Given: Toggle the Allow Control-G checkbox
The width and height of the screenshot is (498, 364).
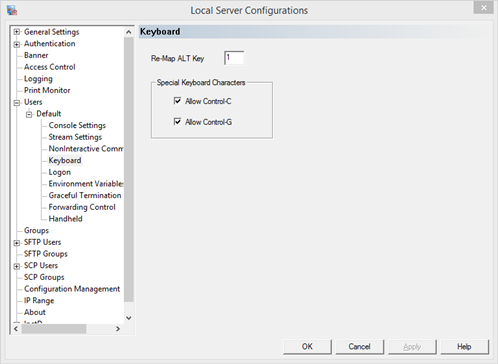Looking at the screenshot, I should coord(177,121).
